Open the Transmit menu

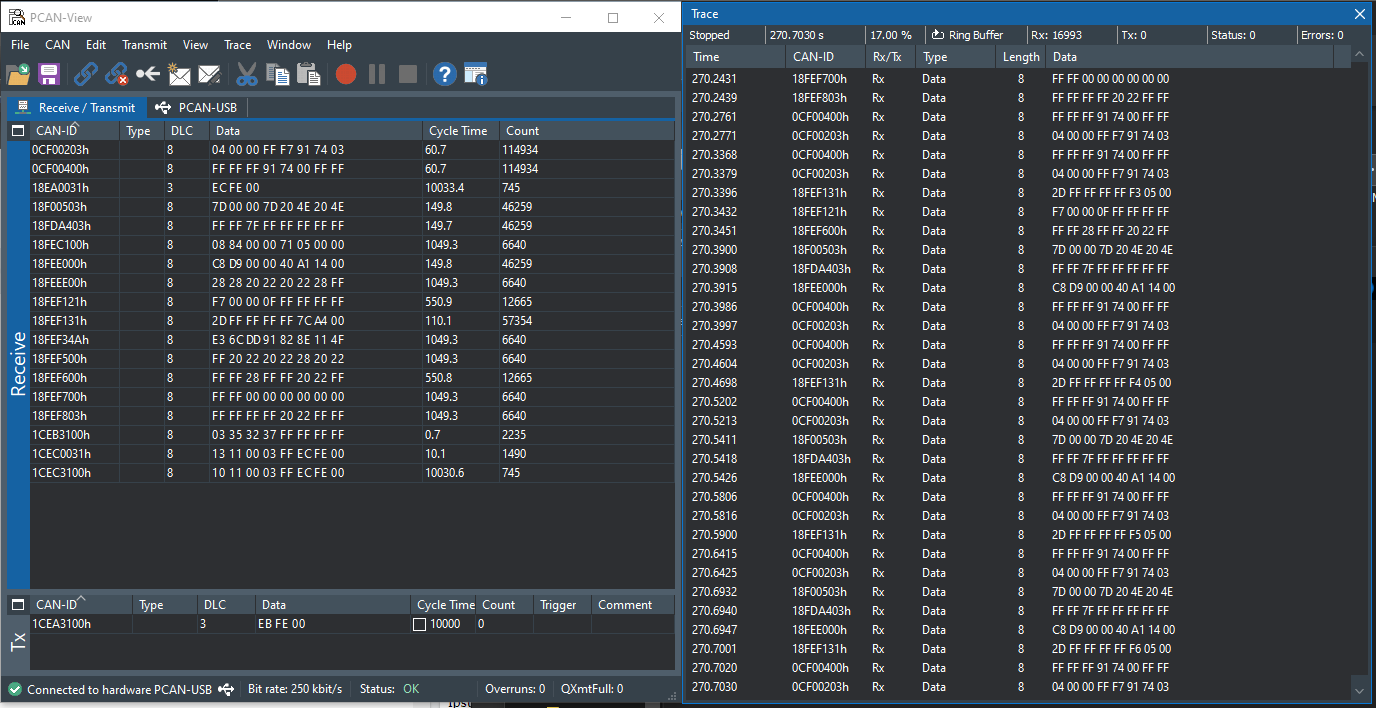point(144,45)
